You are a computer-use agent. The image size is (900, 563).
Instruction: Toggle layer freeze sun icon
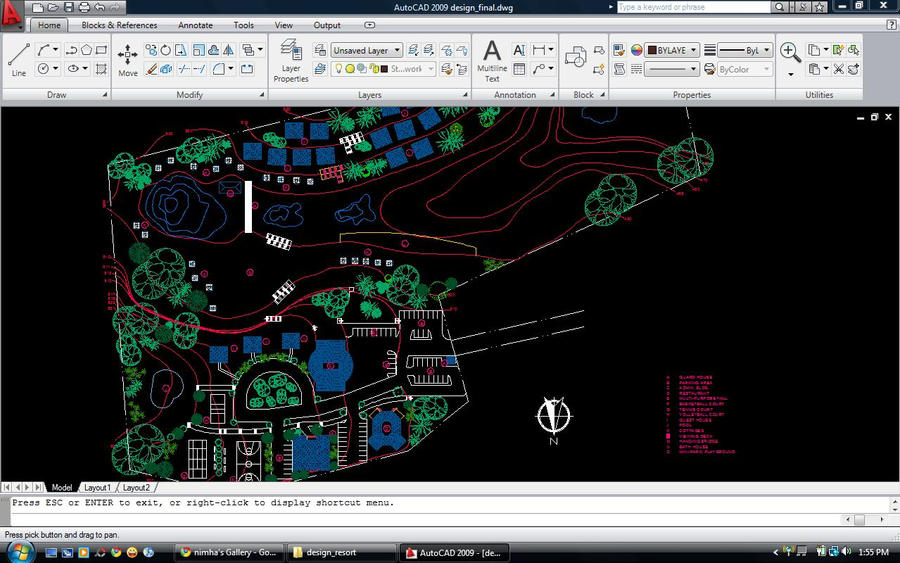point(350,69)
